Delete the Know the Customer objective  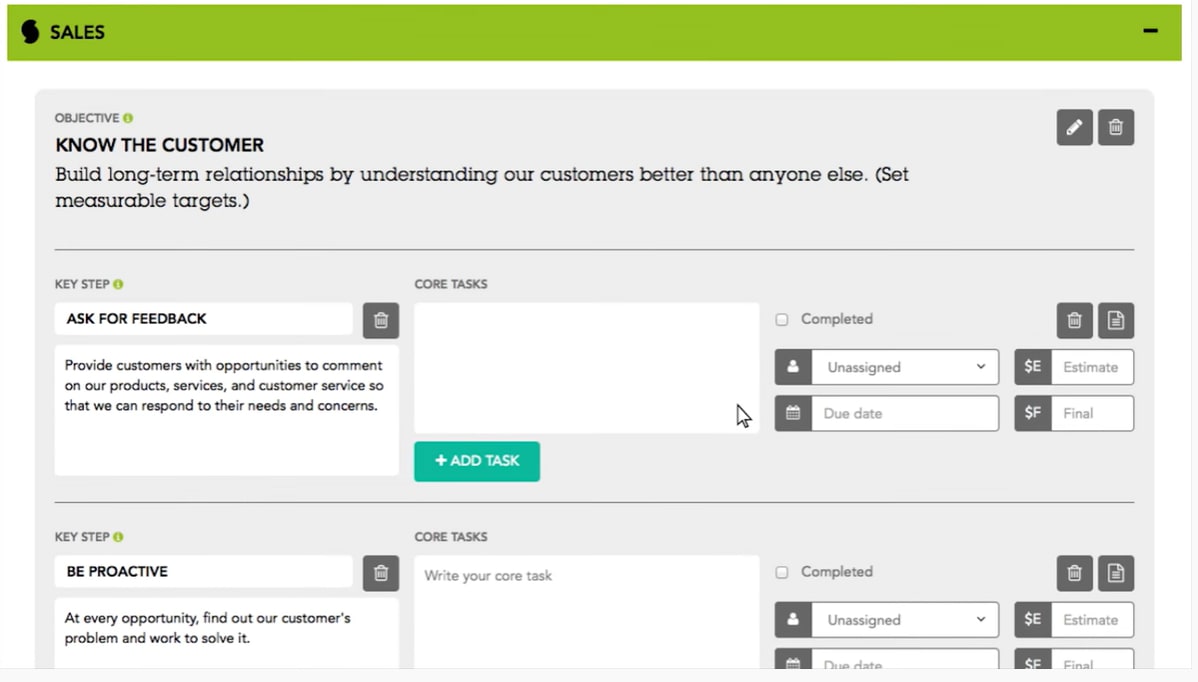(1116, 128)
